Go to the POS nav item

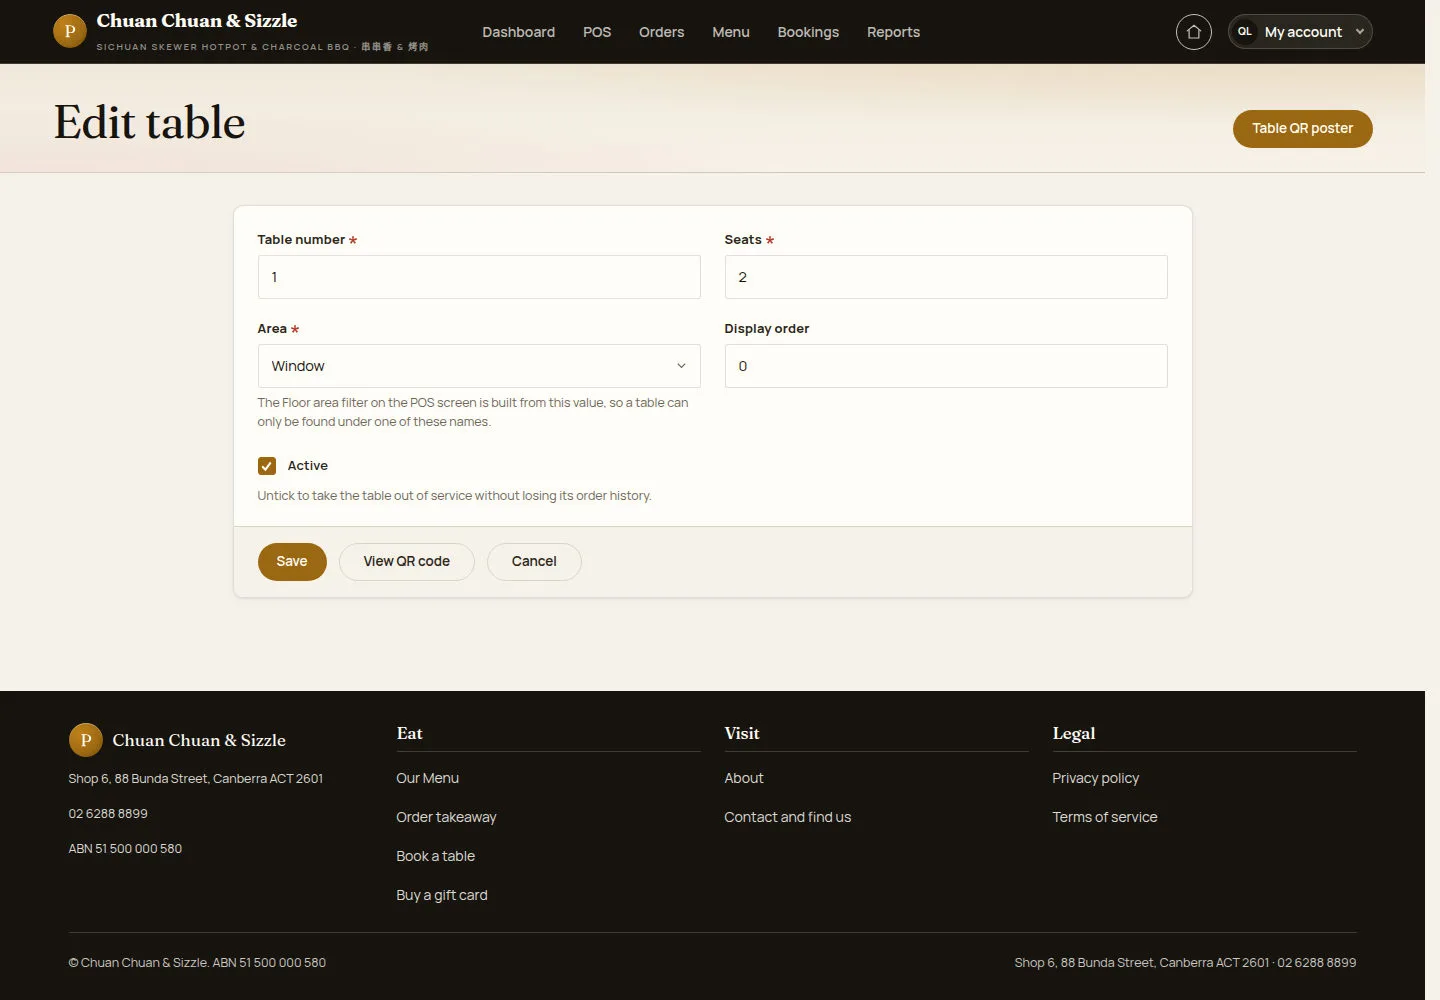tap(597, 32)
